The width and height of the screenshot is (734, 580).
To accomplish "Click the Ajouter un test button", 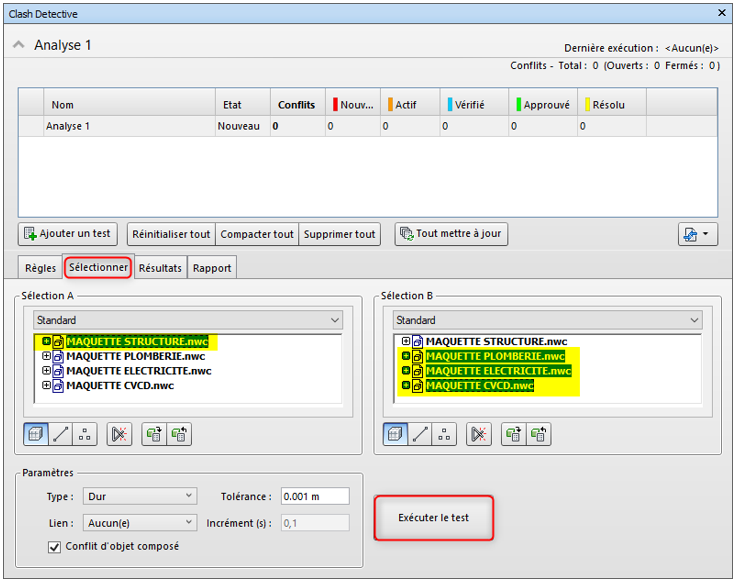I will point(67,234).
